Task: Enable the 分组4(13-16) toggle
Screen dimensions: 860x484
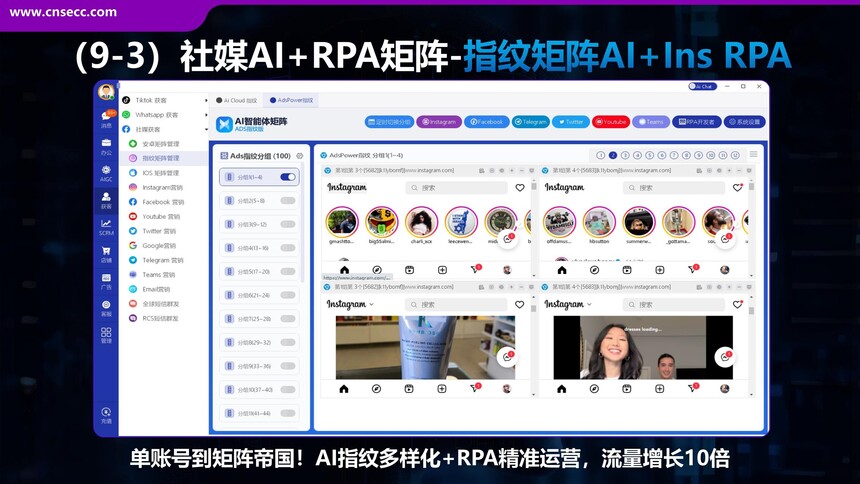Action: pos(288,247)
